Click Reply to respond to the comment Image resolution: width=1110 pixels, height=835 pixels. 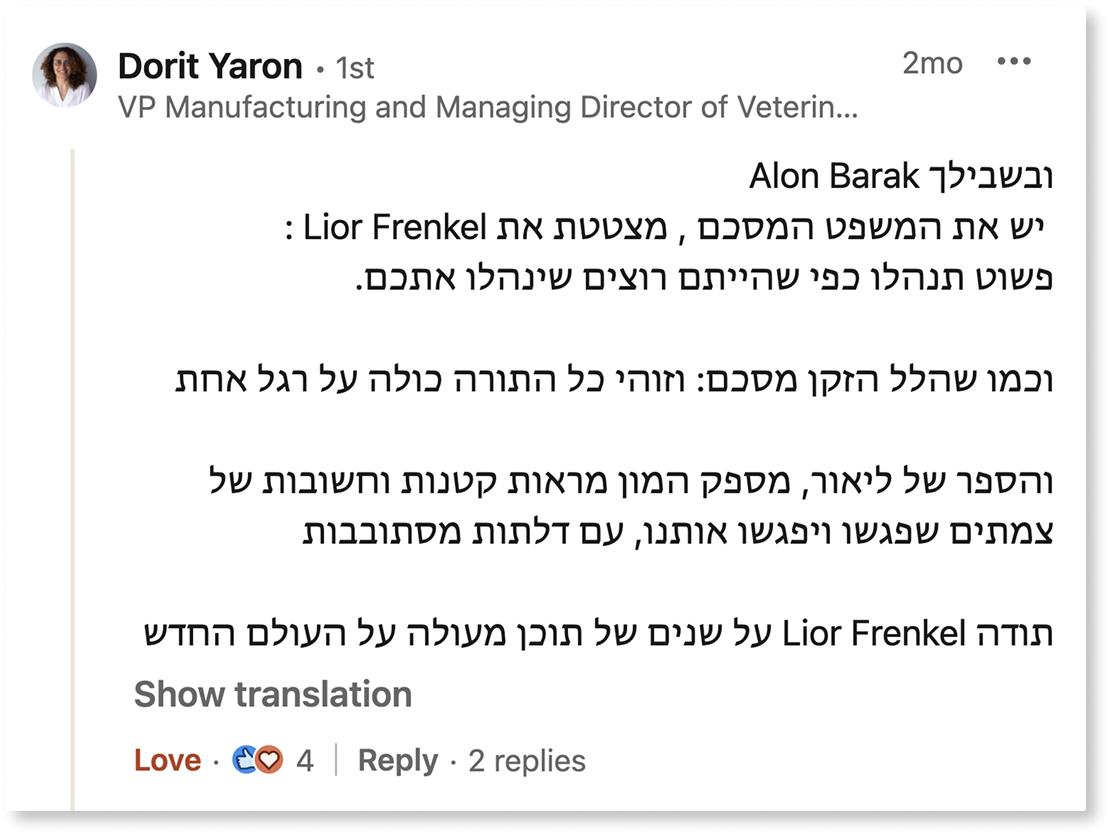[x=398, y=761]
